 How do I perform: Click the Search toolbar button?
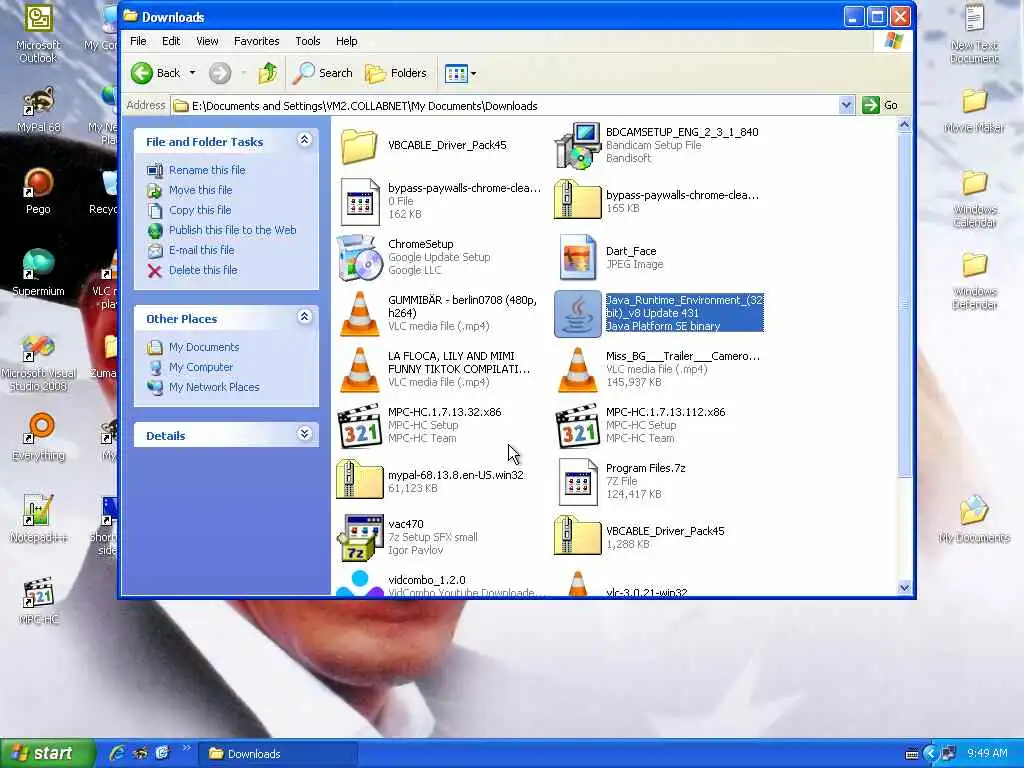pos(323,73)
